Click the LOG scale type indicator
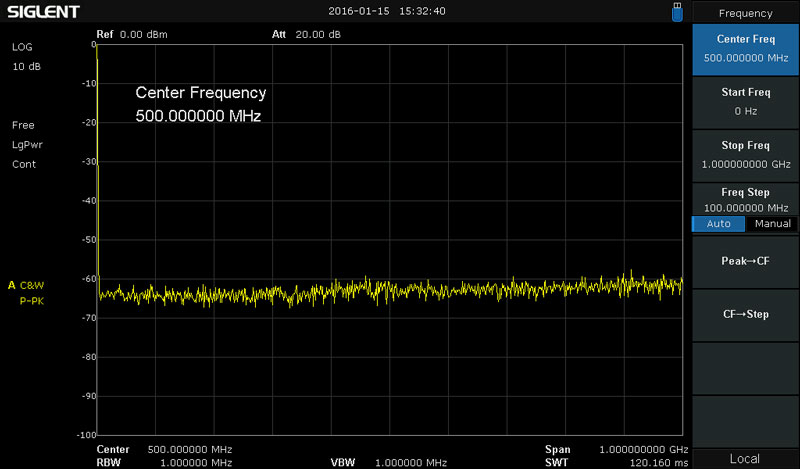The image size is (800, 469). pos(23,48)
